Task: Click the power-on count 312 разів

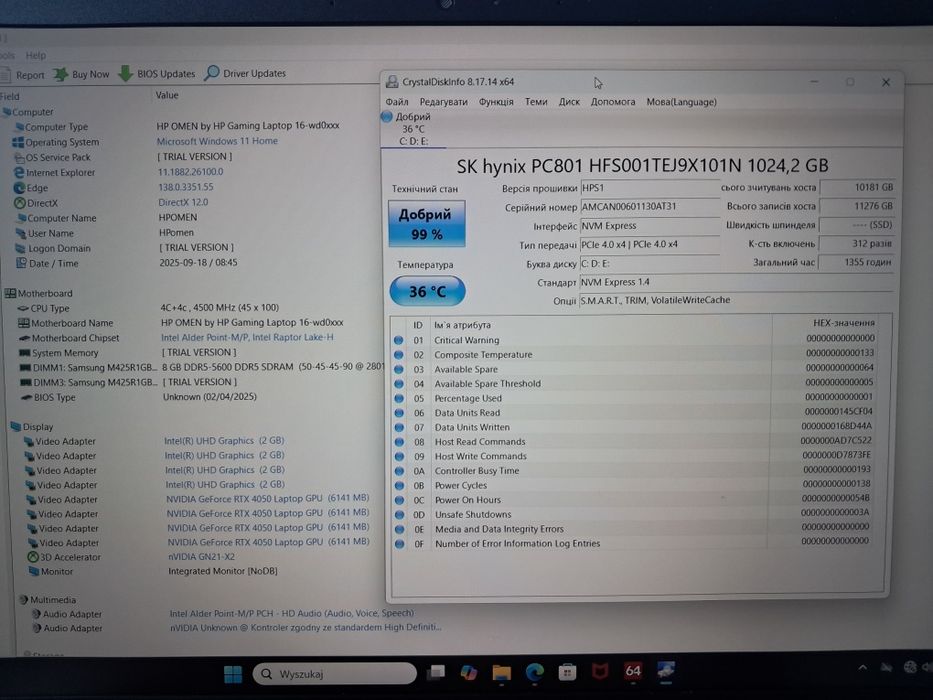Action: 857,243
